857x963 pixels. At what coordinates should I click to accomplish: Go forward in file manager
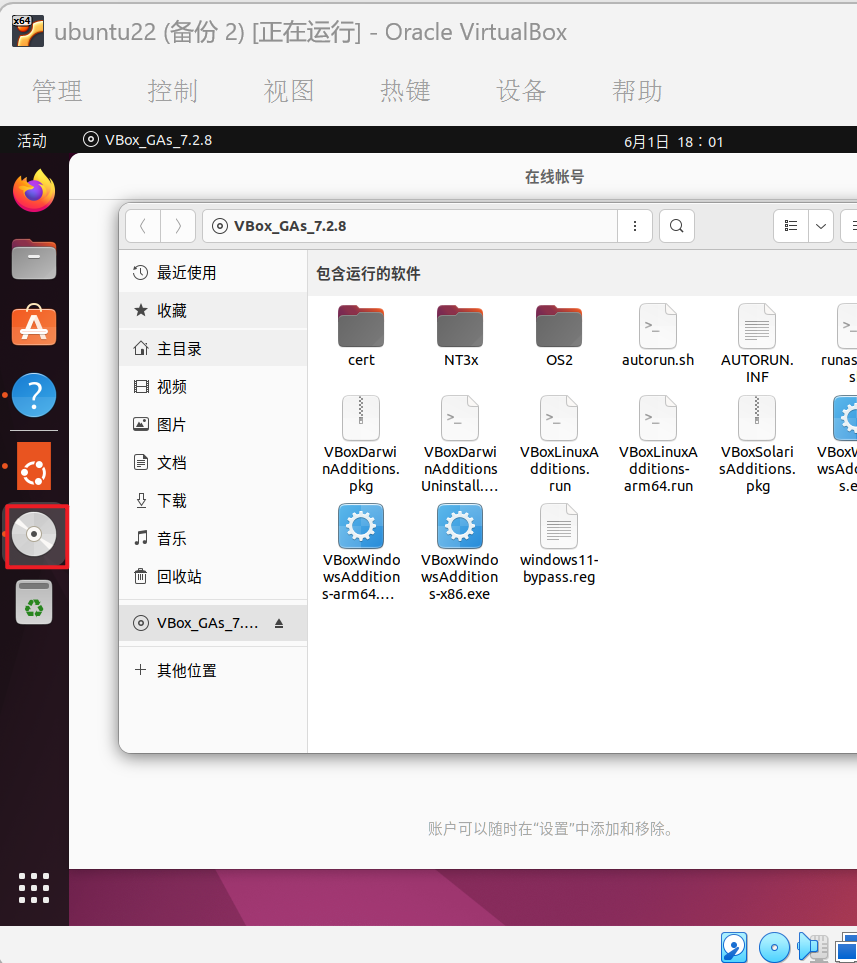178,226
